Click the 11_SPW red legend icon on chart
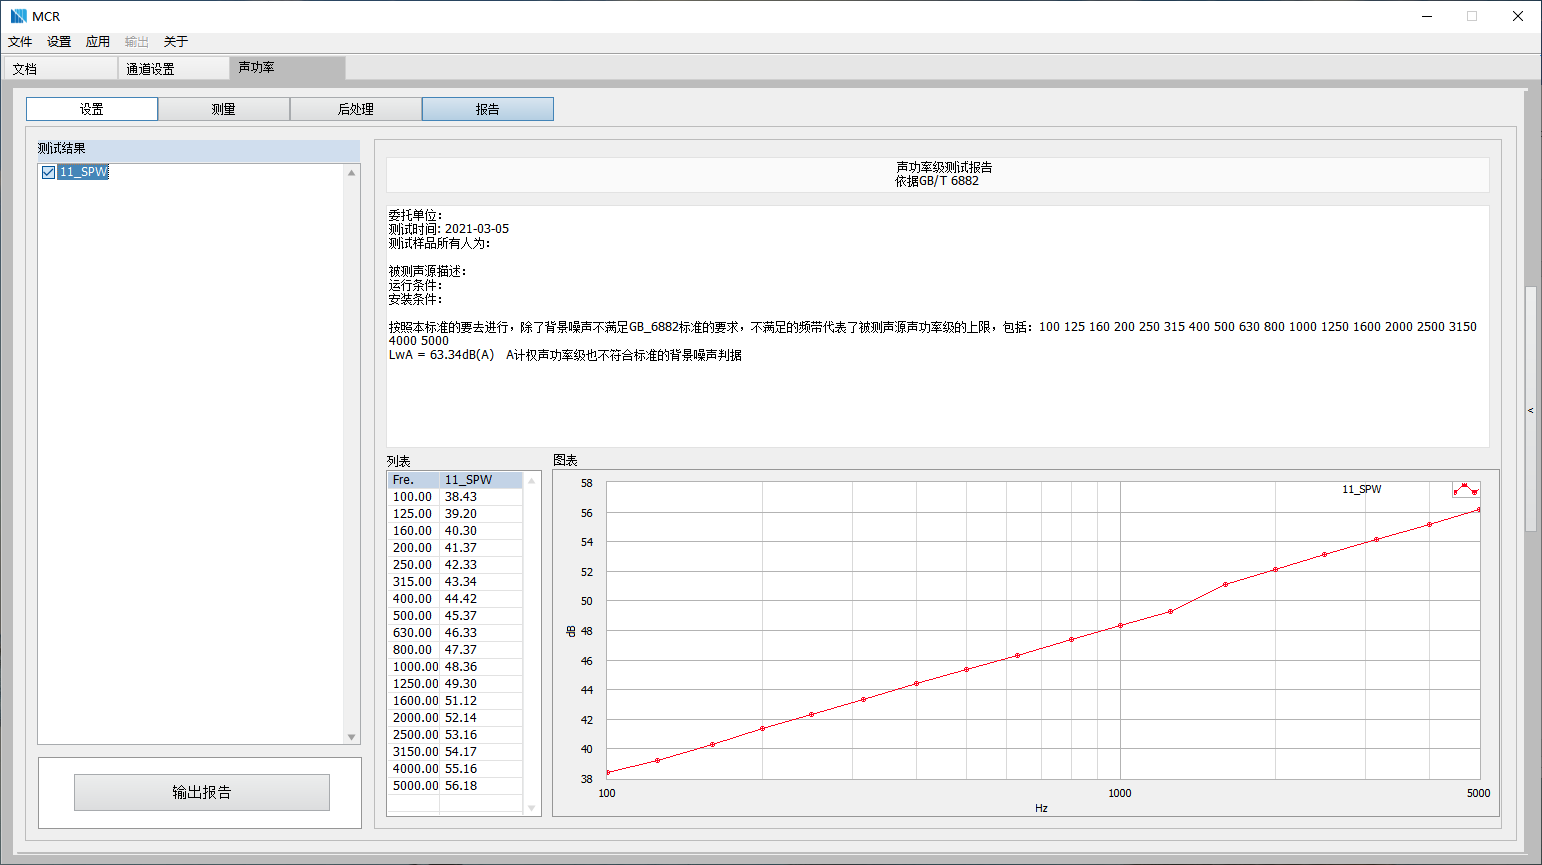The image size is (1542, 865). coord(1465,489)
